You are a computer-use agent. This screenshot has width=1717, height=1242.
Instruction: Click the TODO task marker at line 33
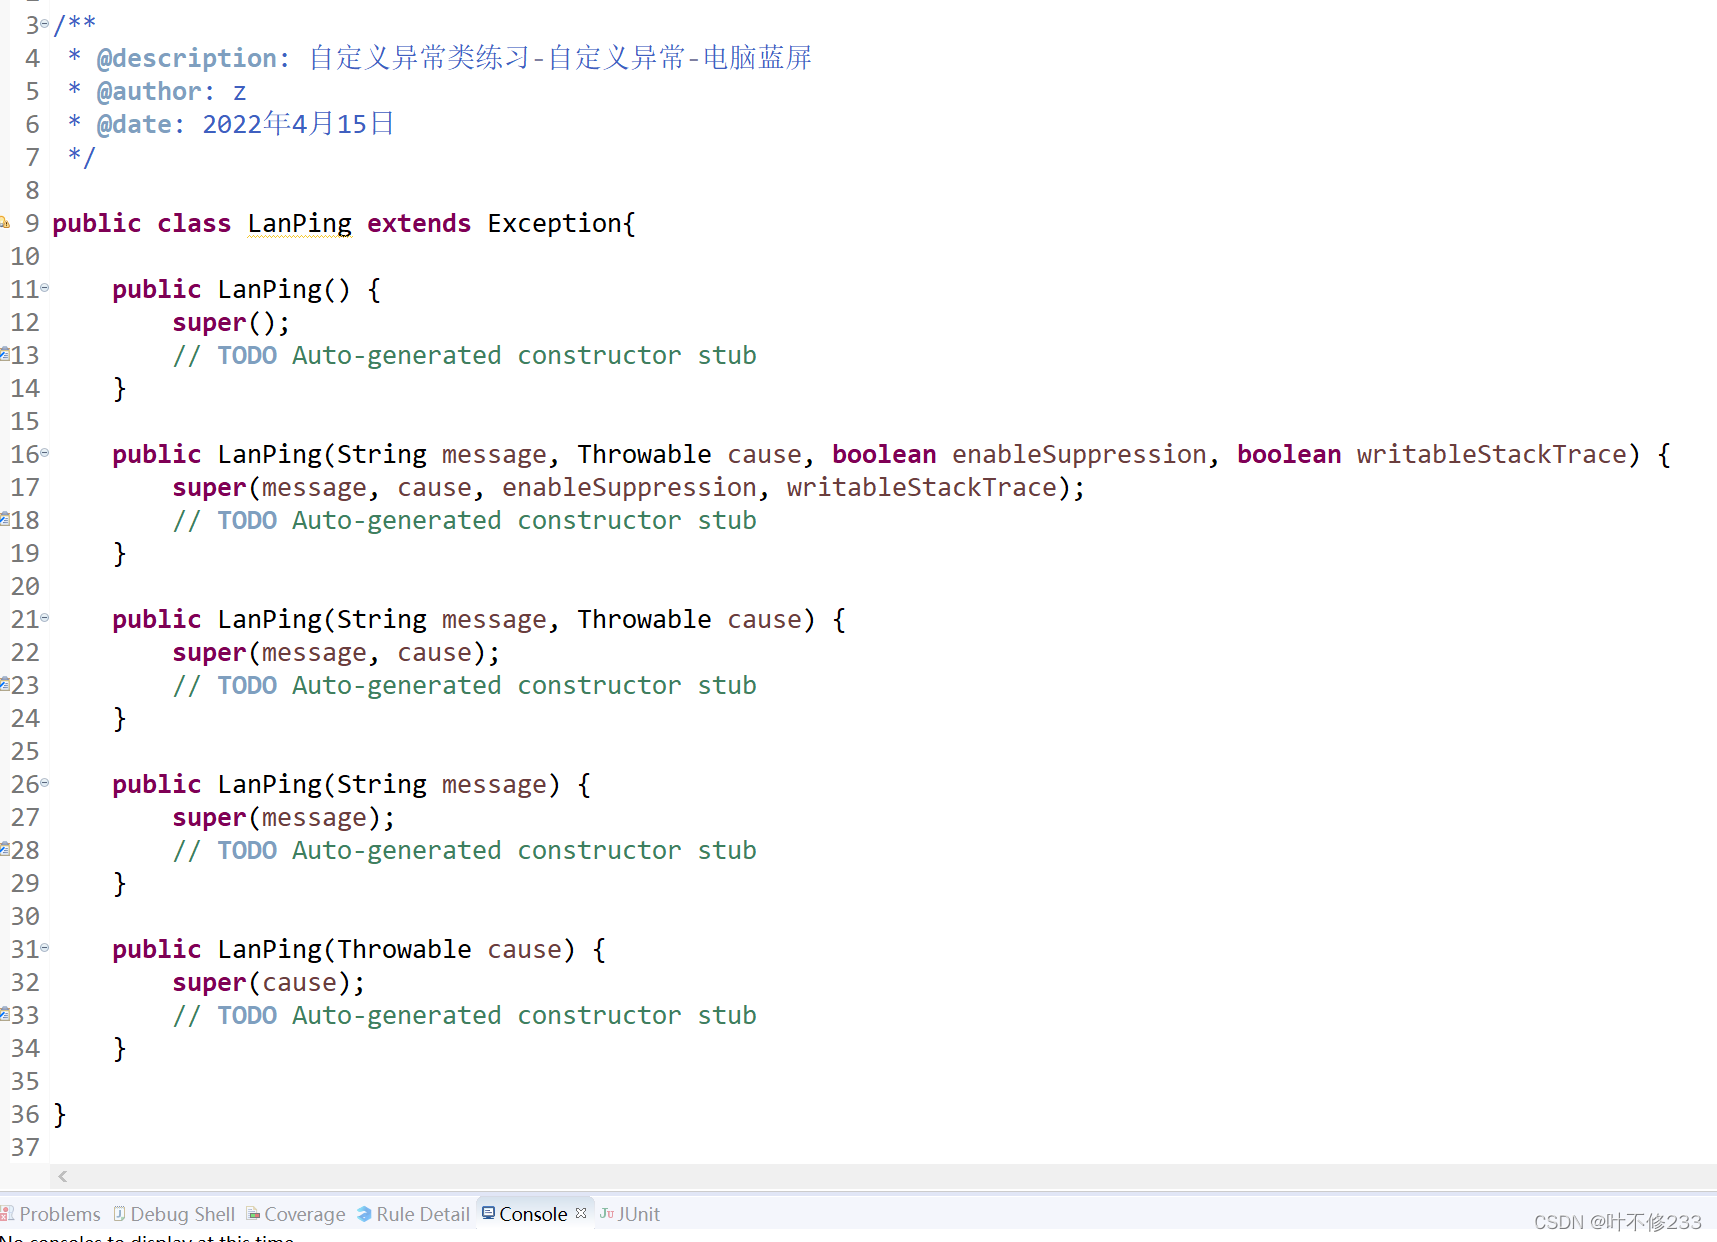(4, 1014)
